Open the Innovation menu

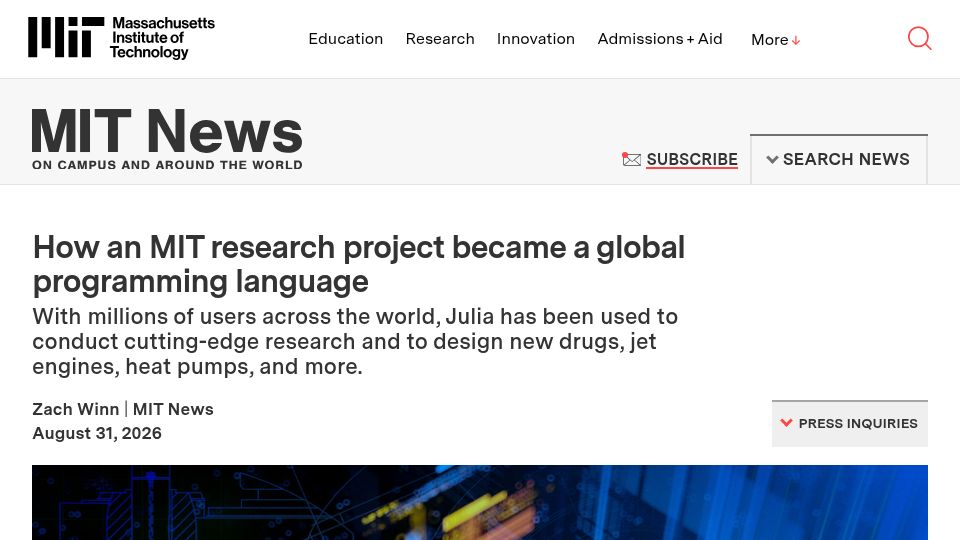(x=536, y=39)
